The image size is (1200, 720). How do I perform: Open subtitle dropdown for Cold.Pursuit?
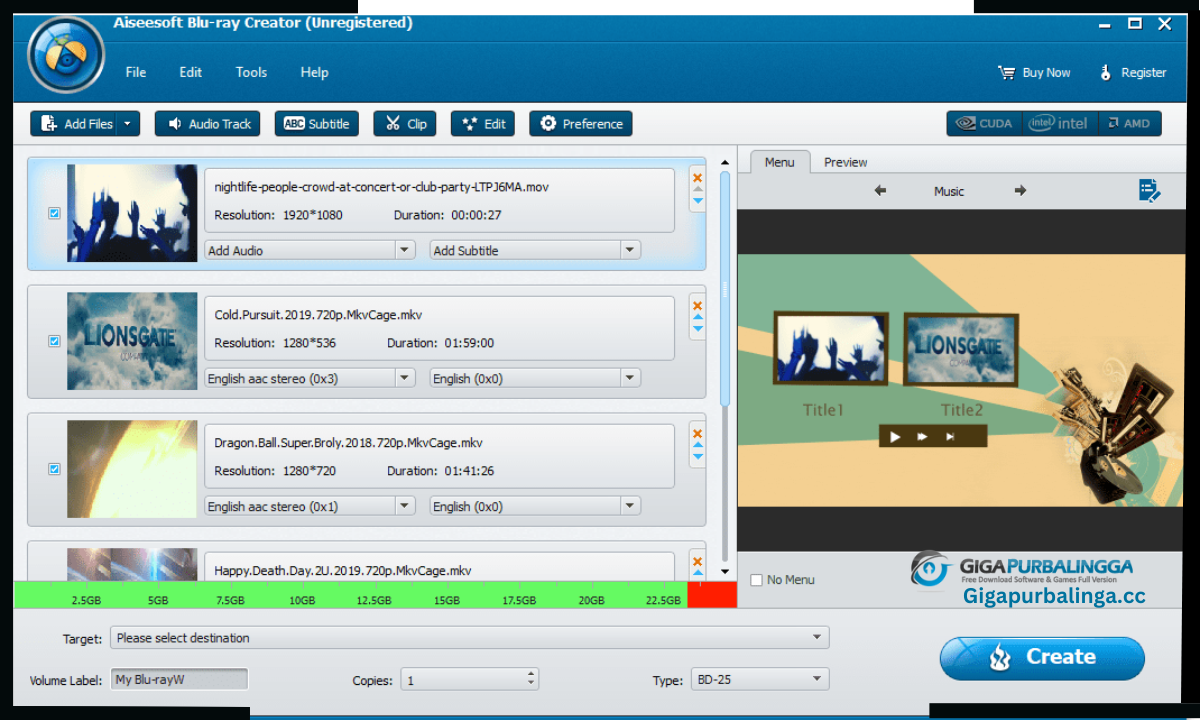(535, 378)
